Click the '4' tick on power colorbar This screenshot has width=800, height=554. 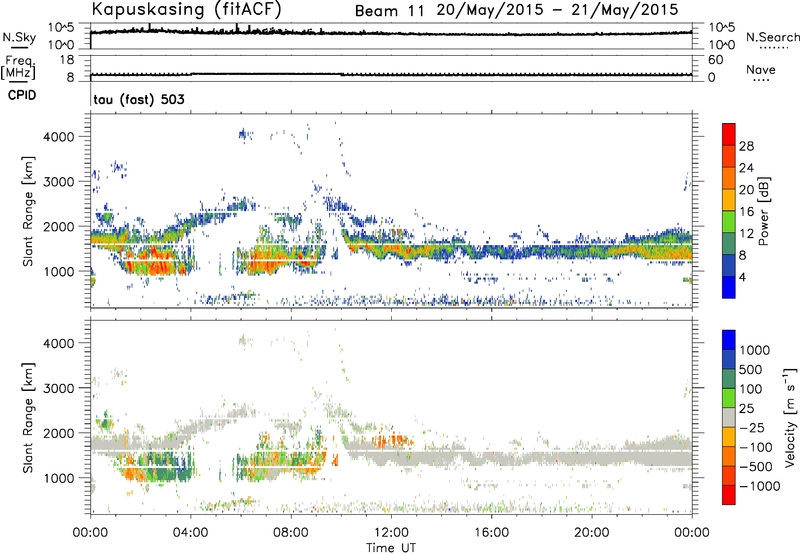(743, 277)
